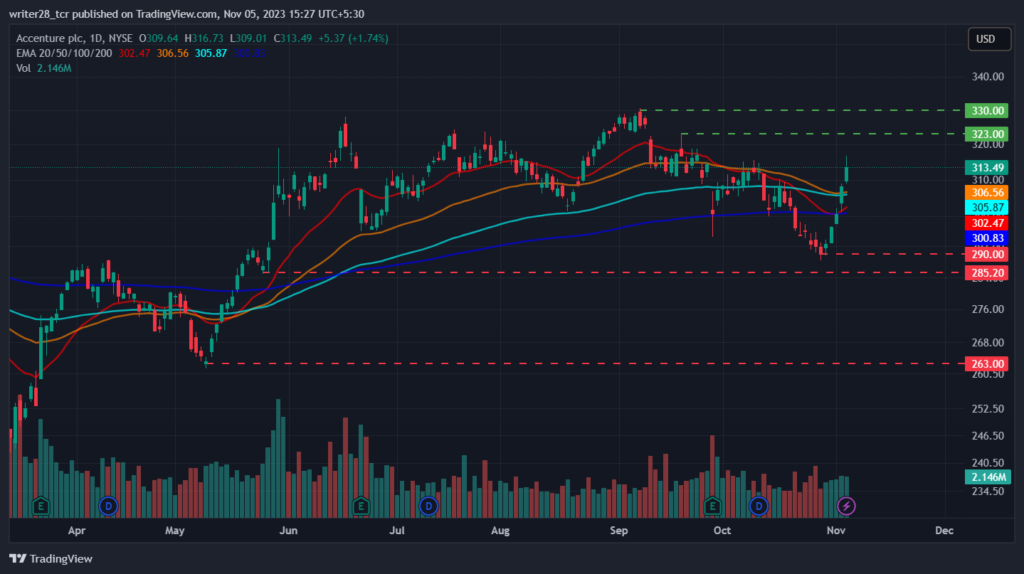Click the Vol indicator legend label
This screenshot has width=1024, height=574.
(x=24, y=68)
